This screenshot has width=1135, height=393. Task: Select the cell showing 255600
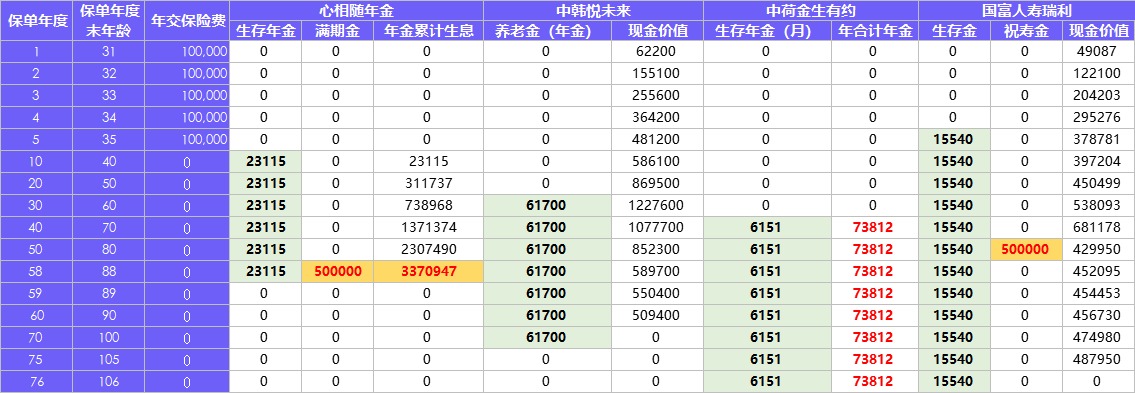click(657, 96)
